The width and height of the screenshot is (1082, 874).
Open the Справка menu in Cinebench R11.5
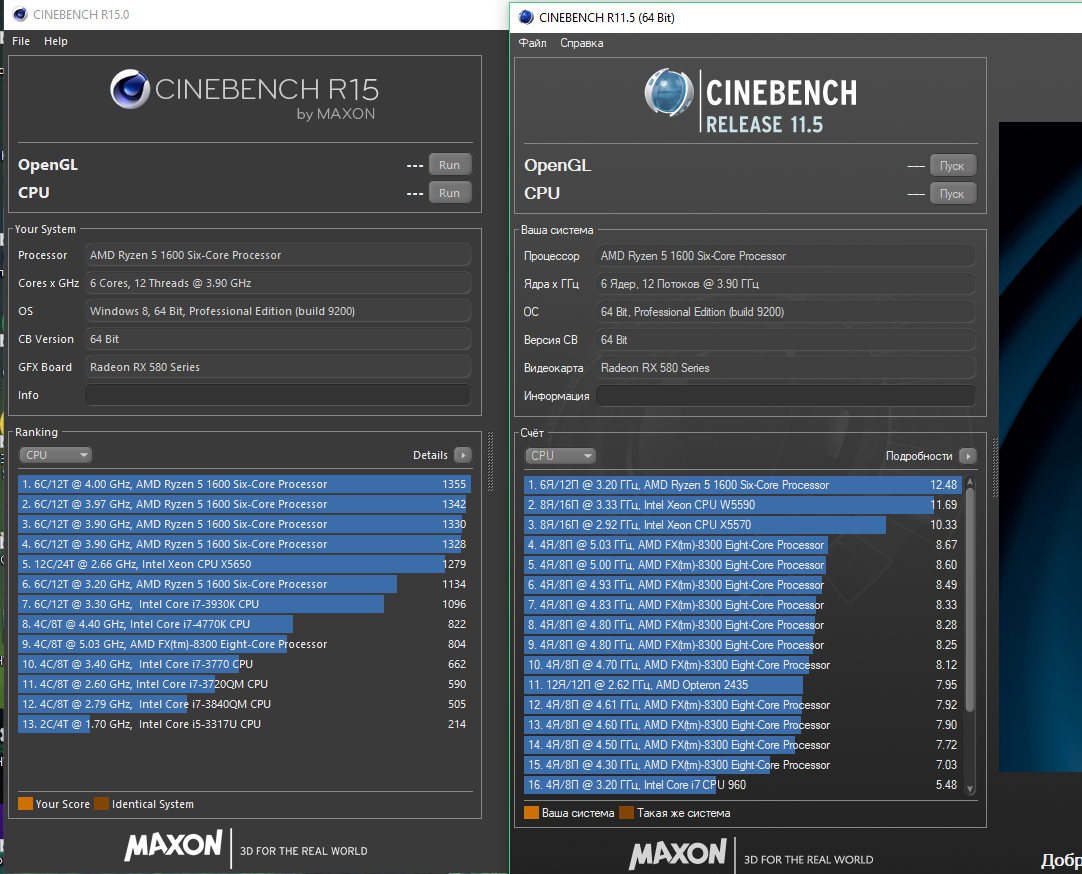point(581,43)
